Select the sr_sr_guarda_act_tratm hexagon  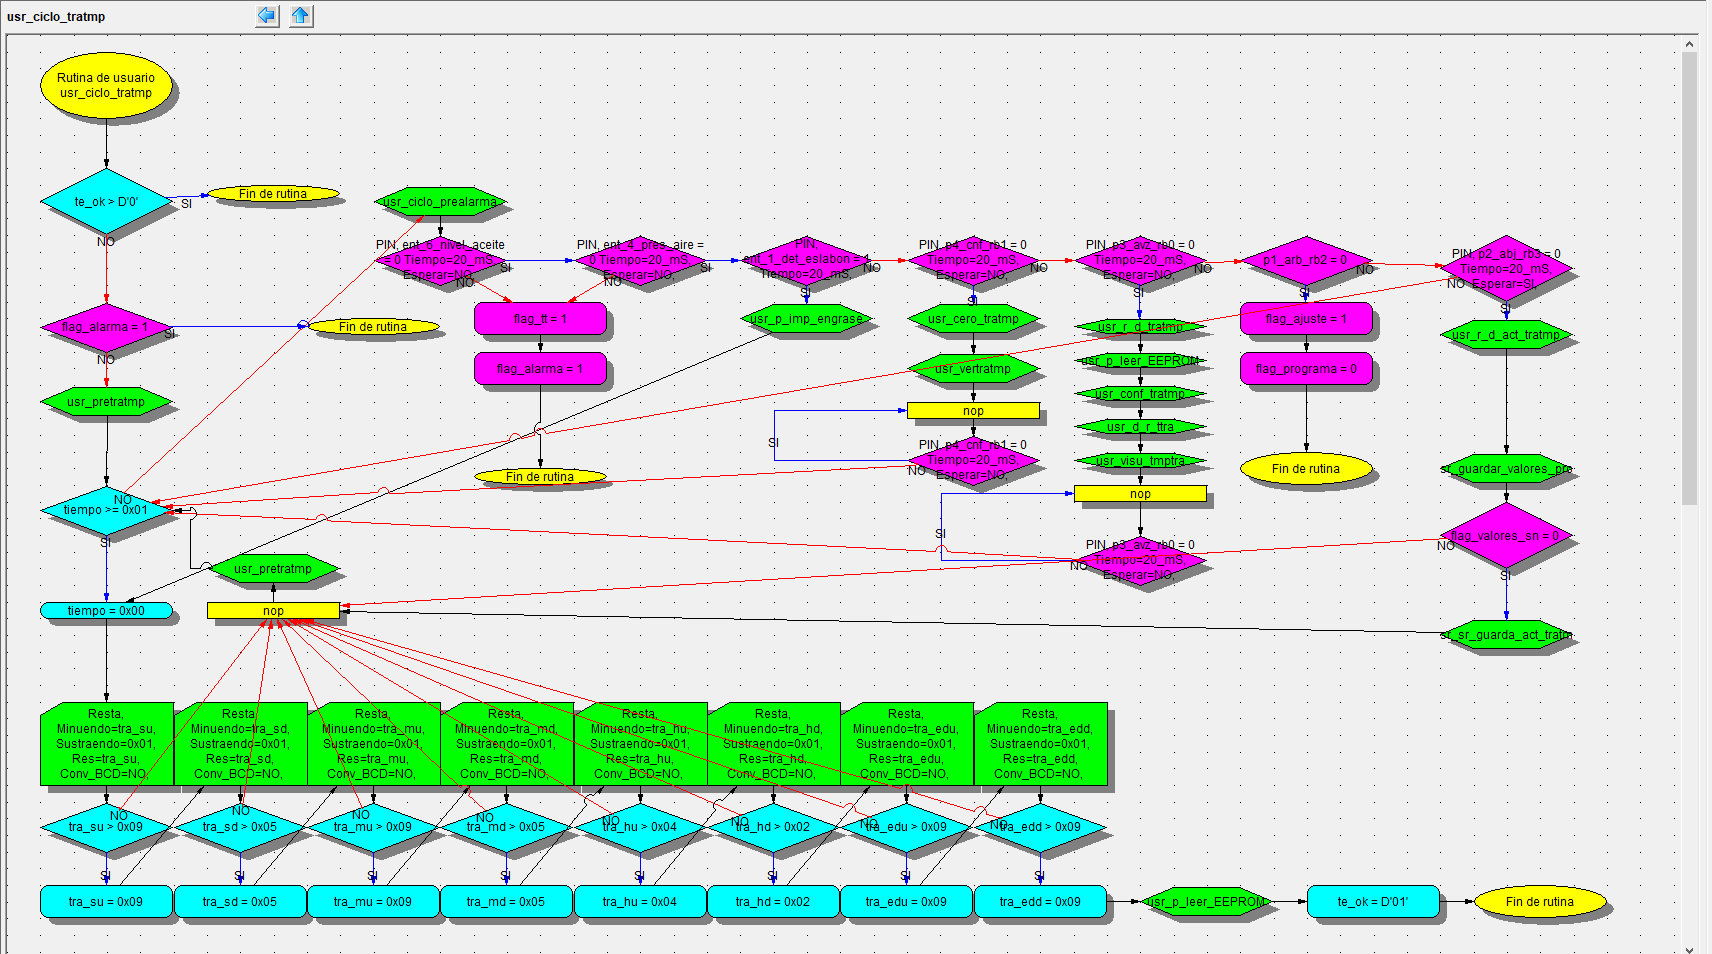coord(1506,635)
